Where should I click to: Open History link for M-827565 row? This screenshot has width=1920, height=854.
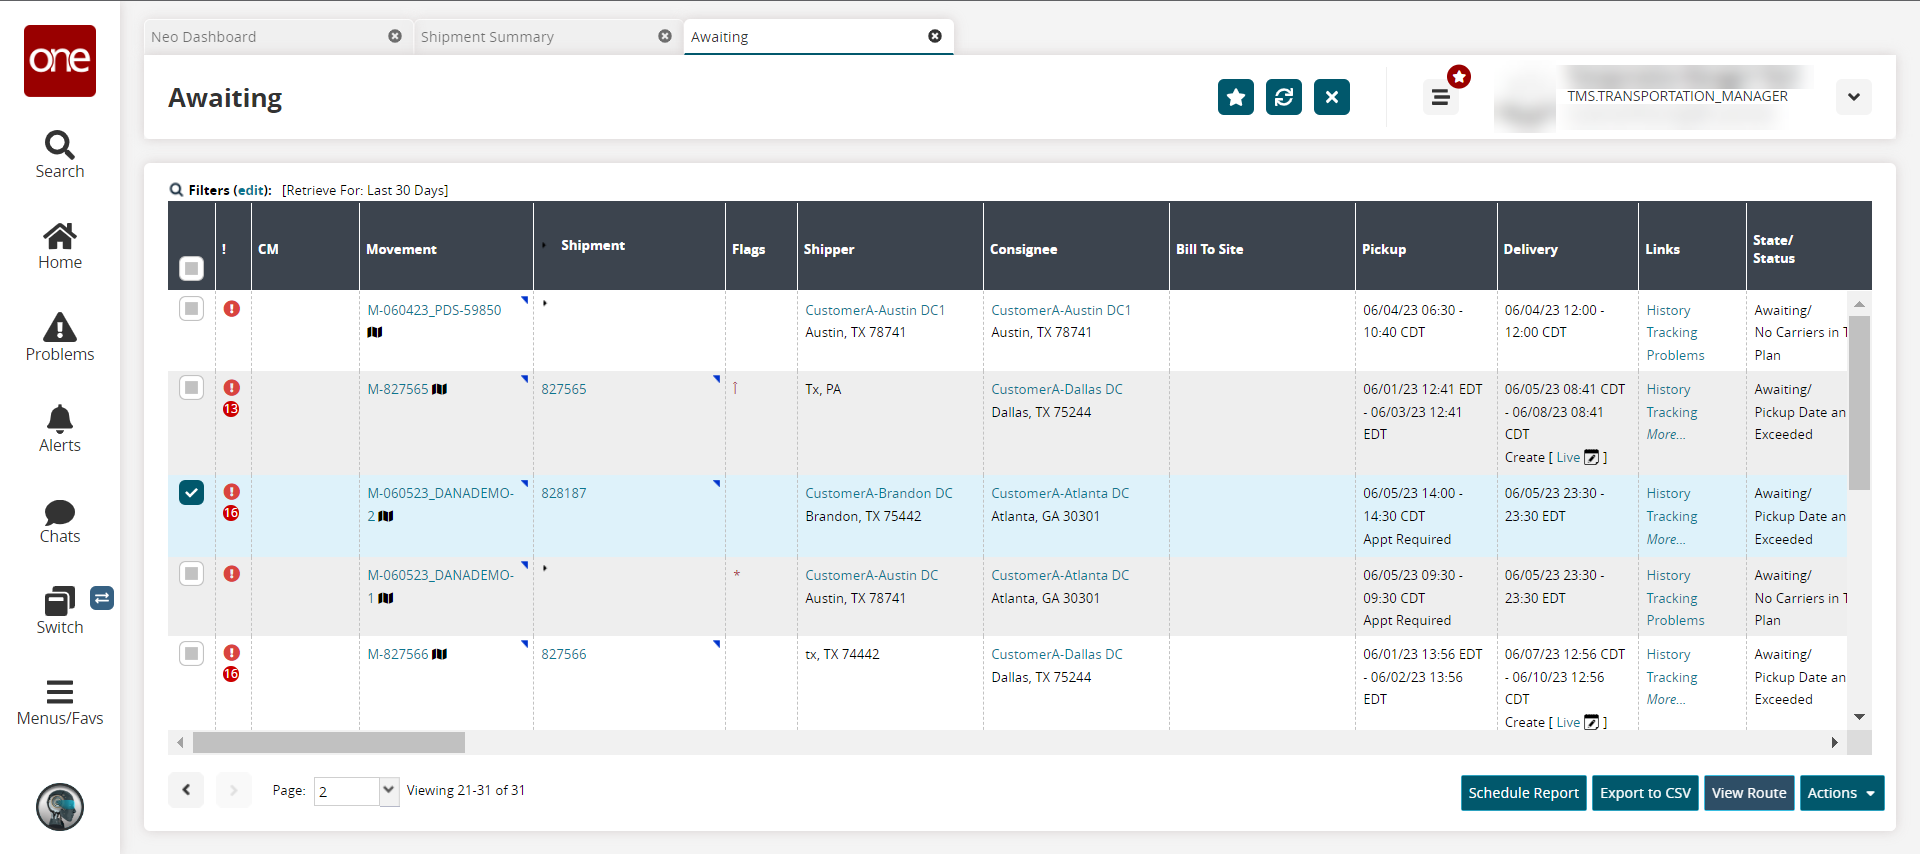point(1668,389)
